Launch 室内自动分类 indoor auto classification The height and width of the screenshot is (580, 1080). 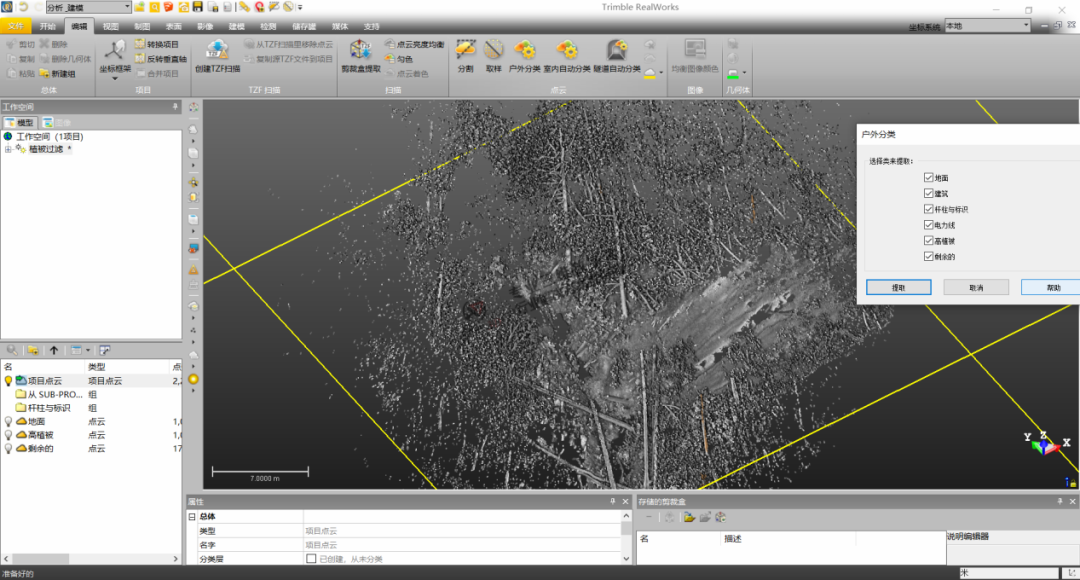(x=568, y=52)
